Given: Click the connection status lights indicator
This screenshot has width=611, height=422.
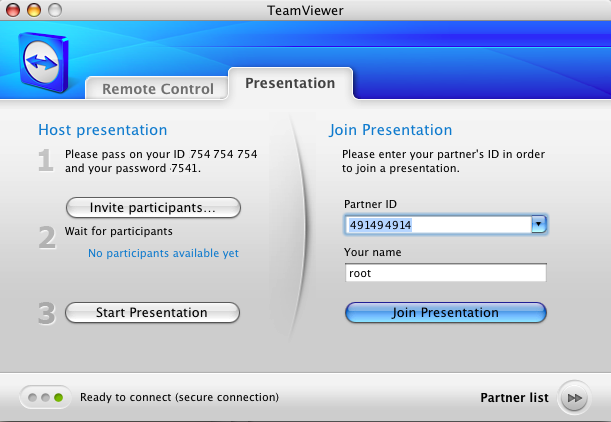Looking at the screenshot, I should (45, 397).
